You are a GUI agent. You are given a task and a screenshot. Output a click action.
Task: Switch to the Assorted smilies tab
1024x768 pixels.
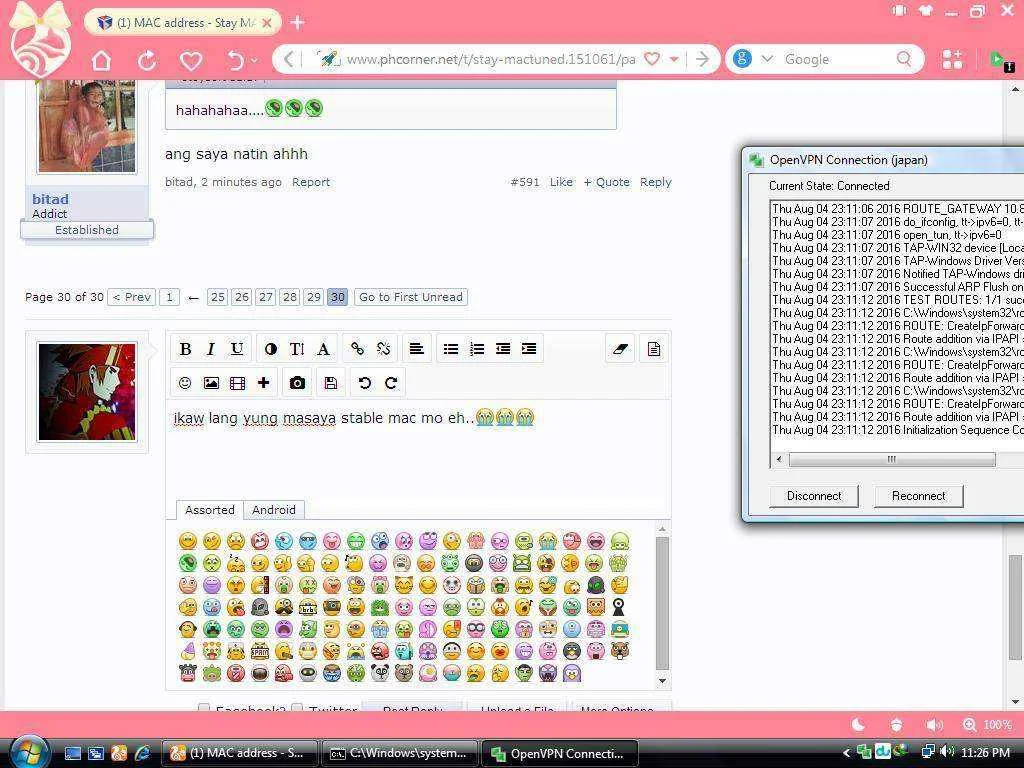click(x=210, y=510)
